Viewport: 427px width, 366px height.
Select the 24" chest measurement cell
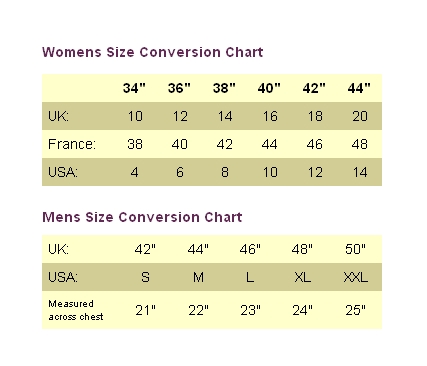pyautogui.click(x=303, y=310)
